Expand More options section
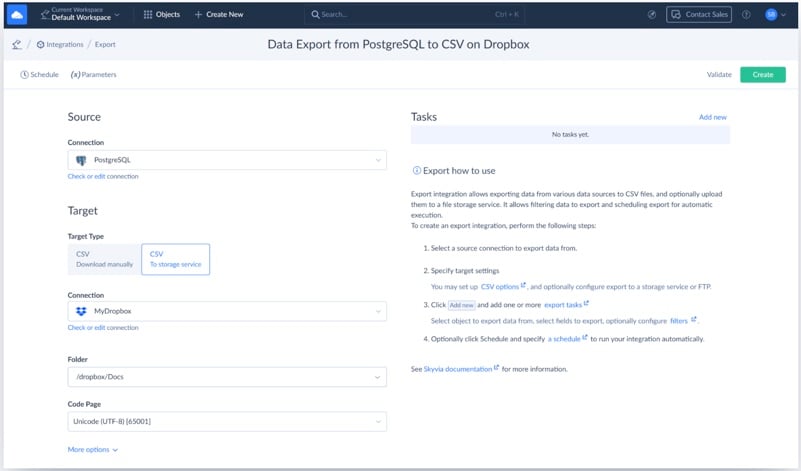801x471 pixels. click(92, 450)
